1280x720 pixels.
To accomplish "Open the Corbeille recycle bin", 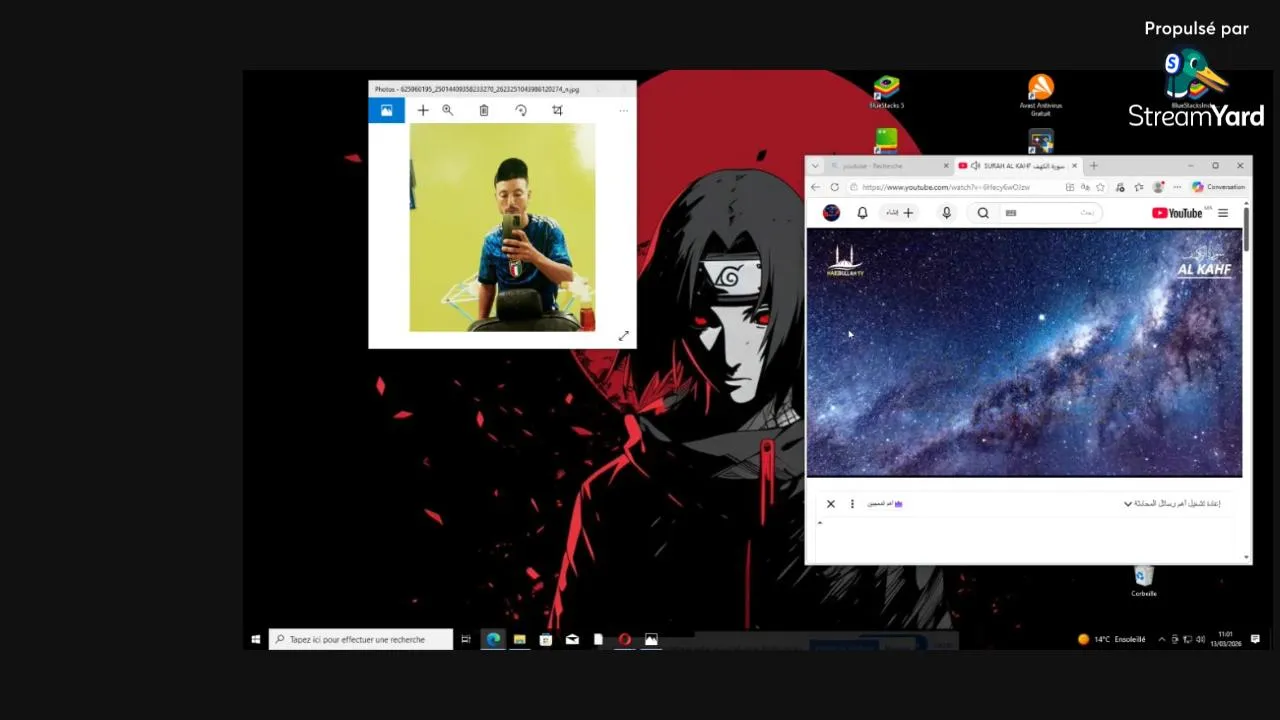I will pyautogui.click(x=1144, y=581).
